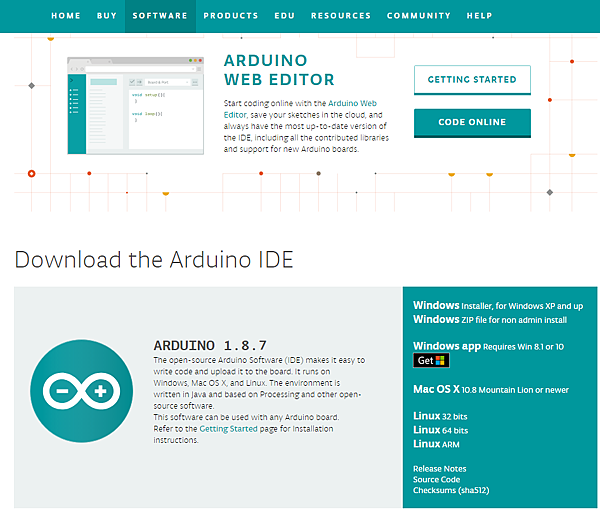Click the Web Editor screenshot thumbnail
600x509 pixels.
(135, 106)
